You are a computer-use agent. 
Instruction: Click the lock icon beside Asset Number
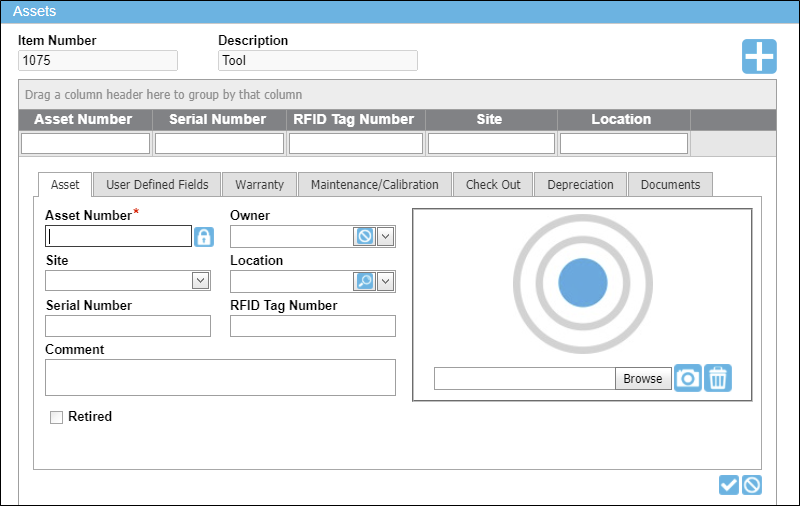point(204,237)
